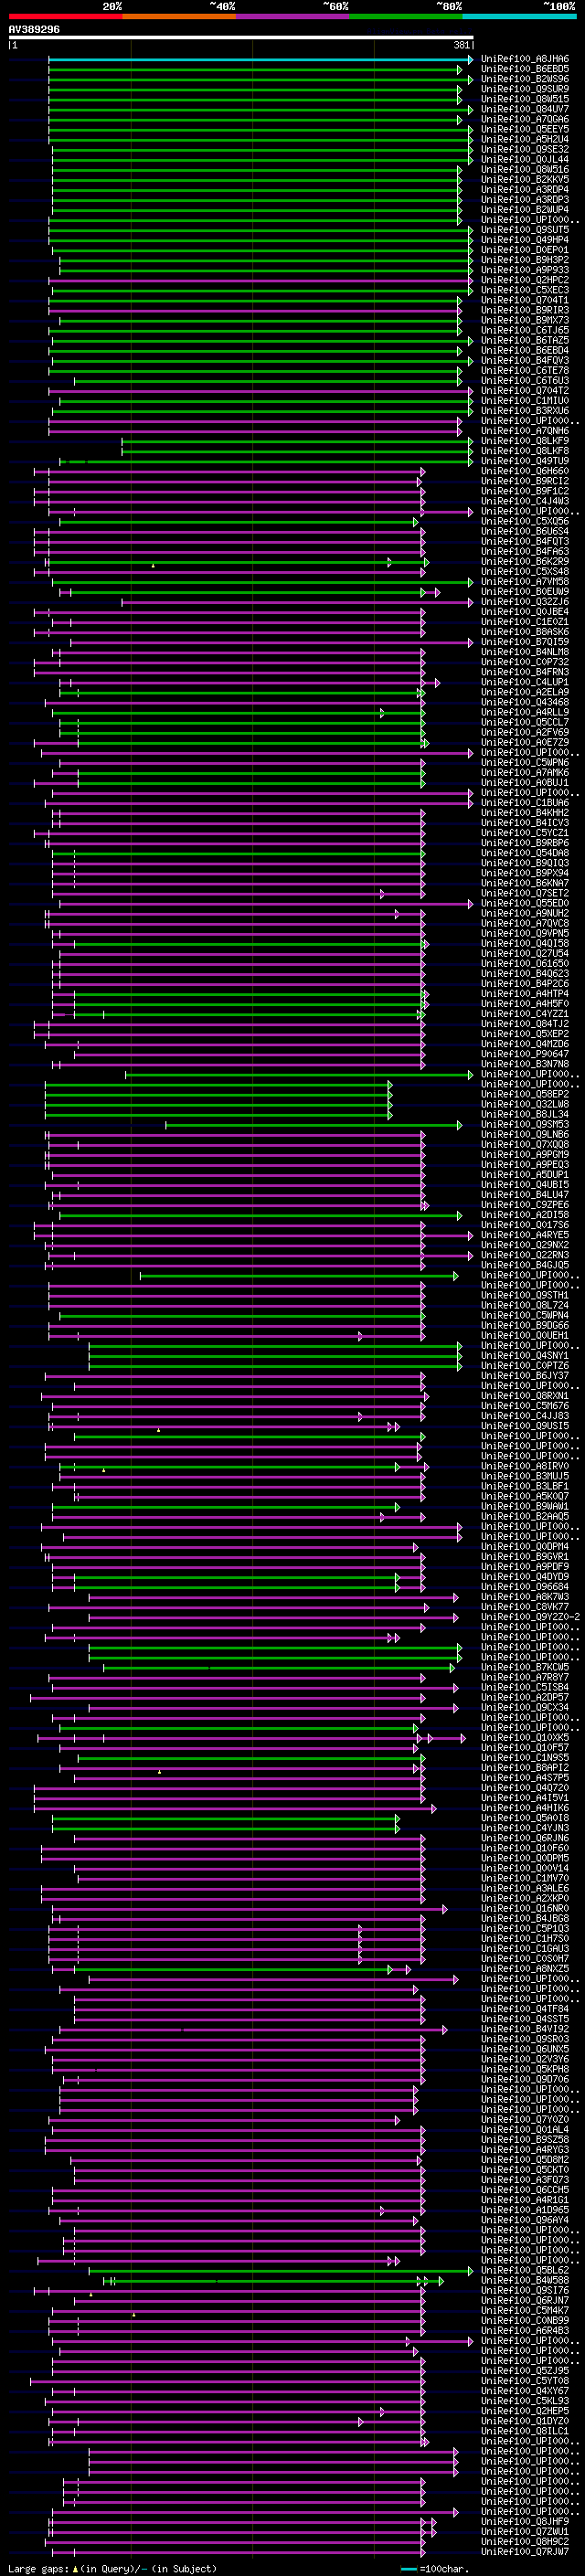Select the UniRef100_A8IRV0 label
Viewport: 585px width, 2576px height.
tap(524, 1465)
